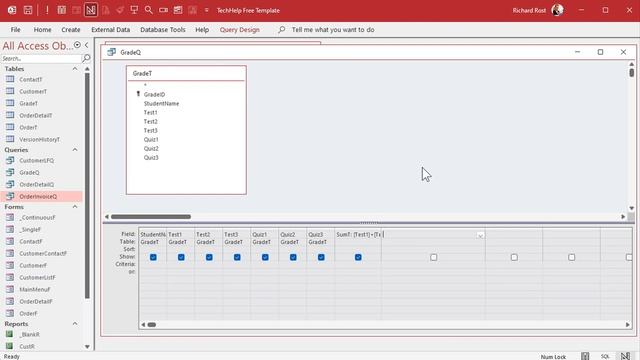640x360 pixels.
Task: Collapse the navigation pane with the shutter arrow
Action: [x=87, y=45]
